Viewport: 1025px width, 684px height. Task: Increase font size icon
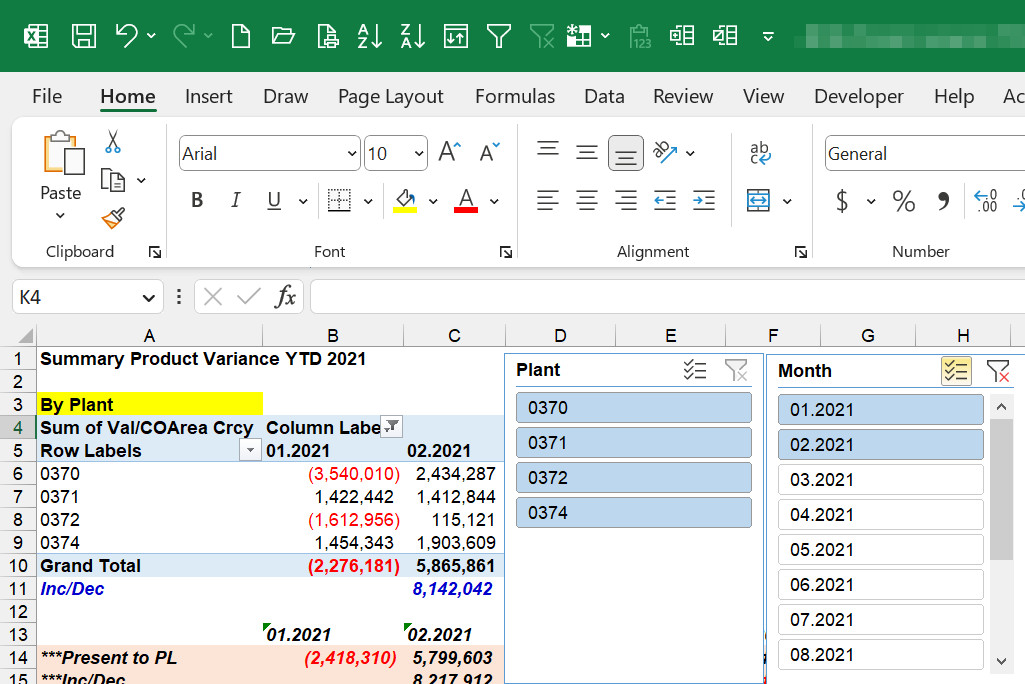(x=450, y=152)
